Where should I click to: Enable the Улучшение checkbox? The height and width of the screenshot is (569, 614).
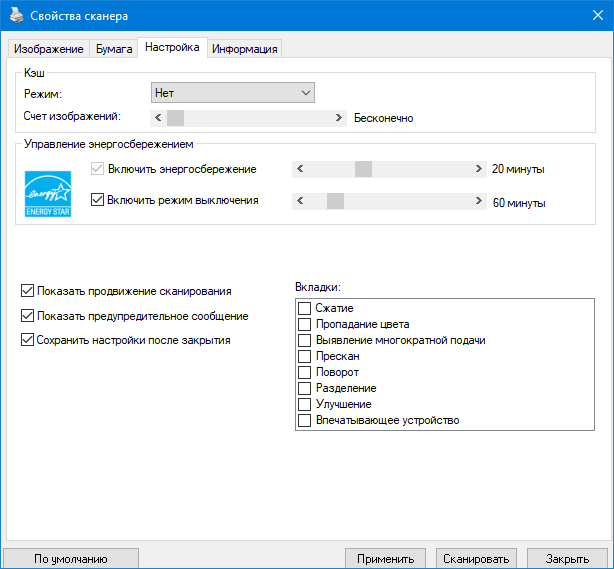(x=304, y=404)
